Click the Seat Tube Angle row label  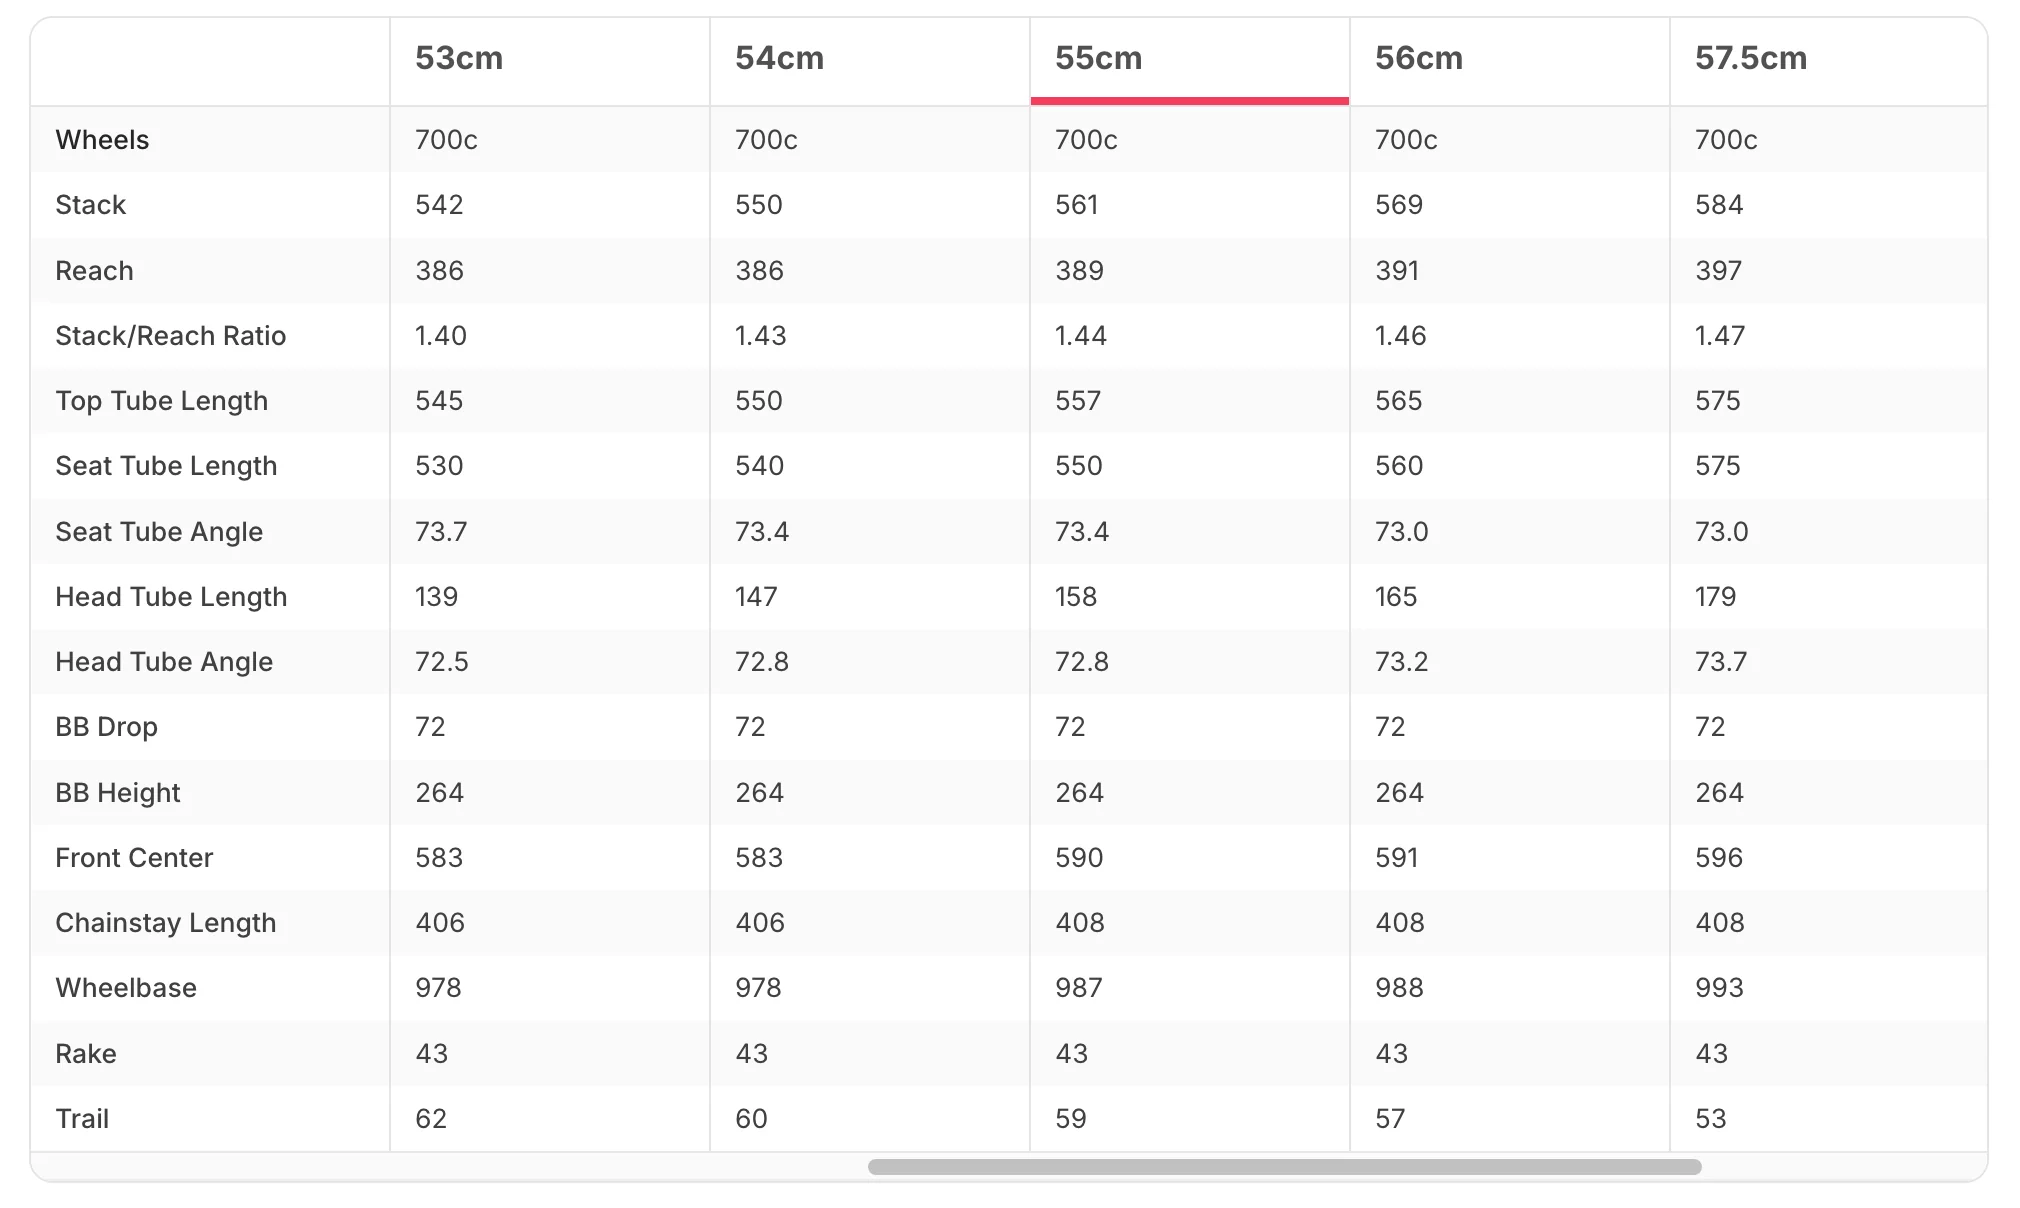click(159, 532)
